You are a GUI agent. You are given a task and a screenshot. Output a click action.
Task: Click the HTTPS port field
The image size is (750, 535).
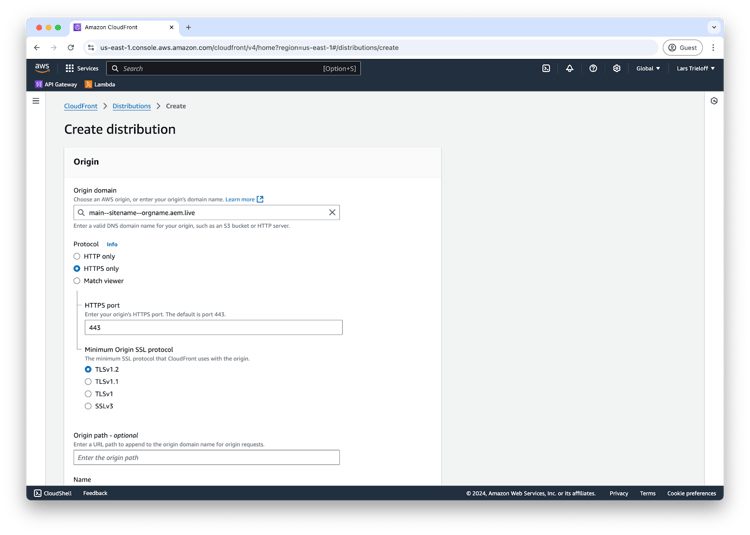pos(213,328)
